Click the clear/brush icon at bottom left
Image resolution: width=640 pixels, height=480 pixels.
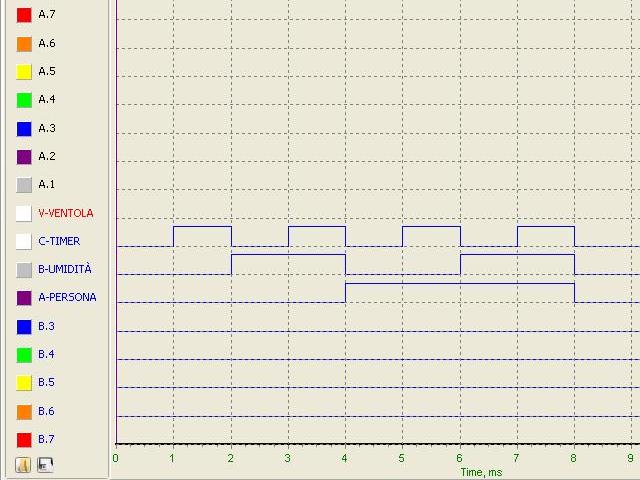[24, 464]
